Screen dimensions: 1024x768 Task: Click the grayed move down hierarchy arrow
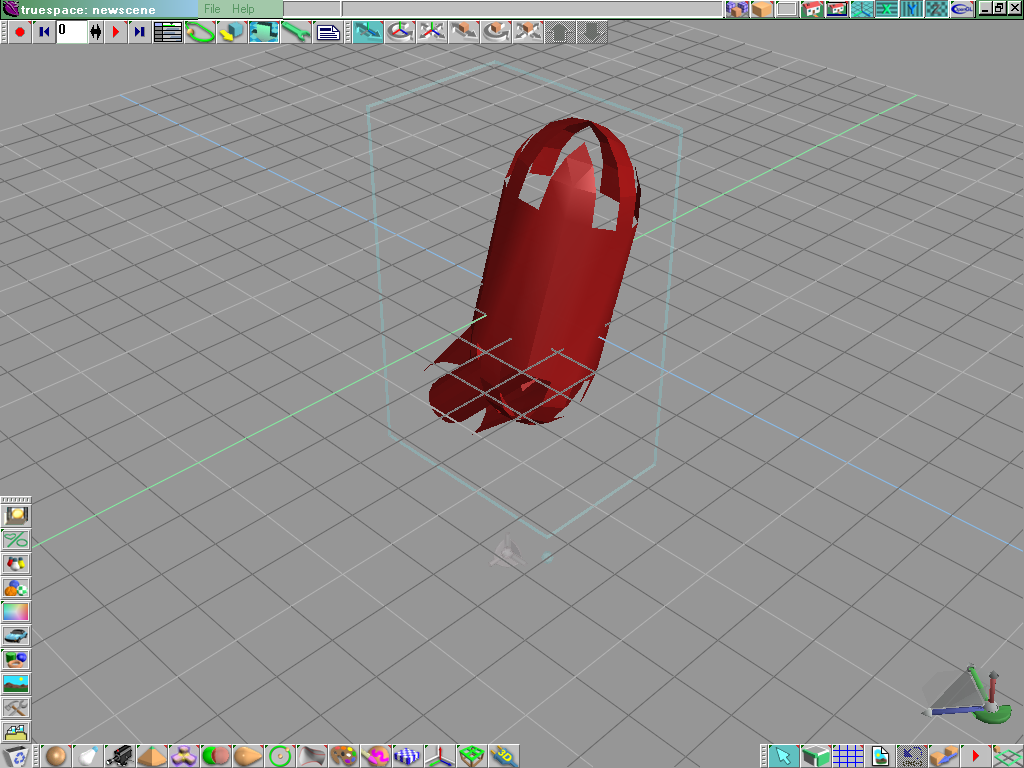[592, 31]
